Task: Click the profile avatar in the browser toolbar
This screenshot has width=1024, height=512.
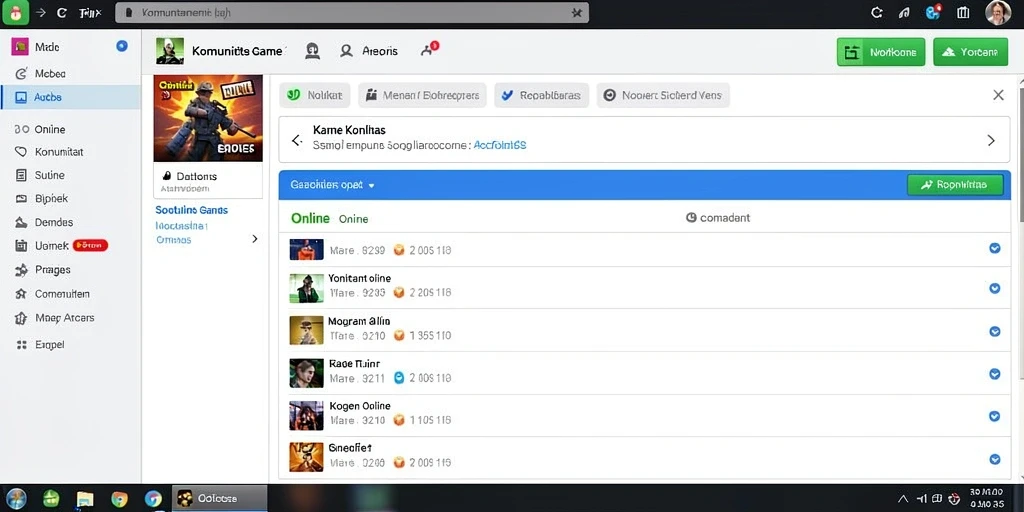Action: (997, 12)
